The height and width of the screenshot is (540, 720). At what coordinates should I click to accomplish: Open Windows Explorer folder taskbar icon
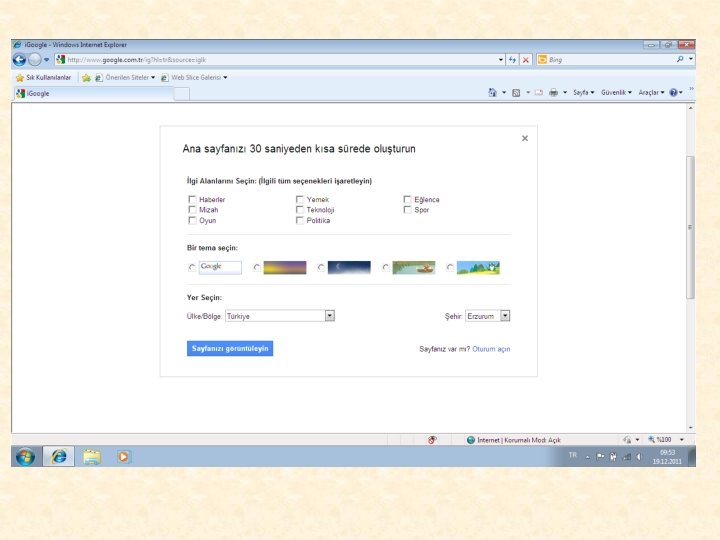coord(92,457)
